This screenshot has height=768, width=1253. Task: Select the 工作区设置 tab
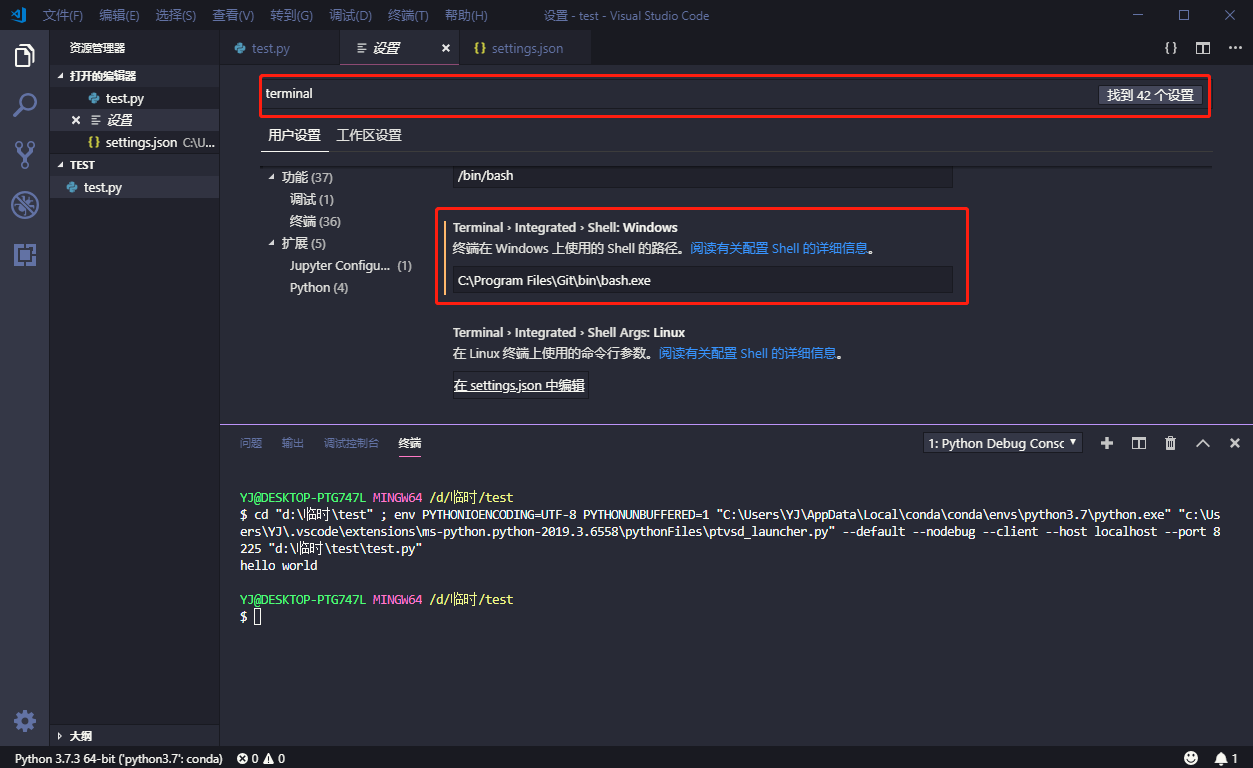(369, 135)
